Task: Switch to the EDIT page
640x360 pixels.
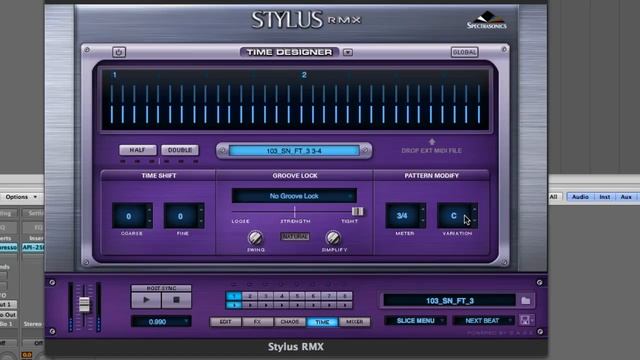Action: point(225,322)
